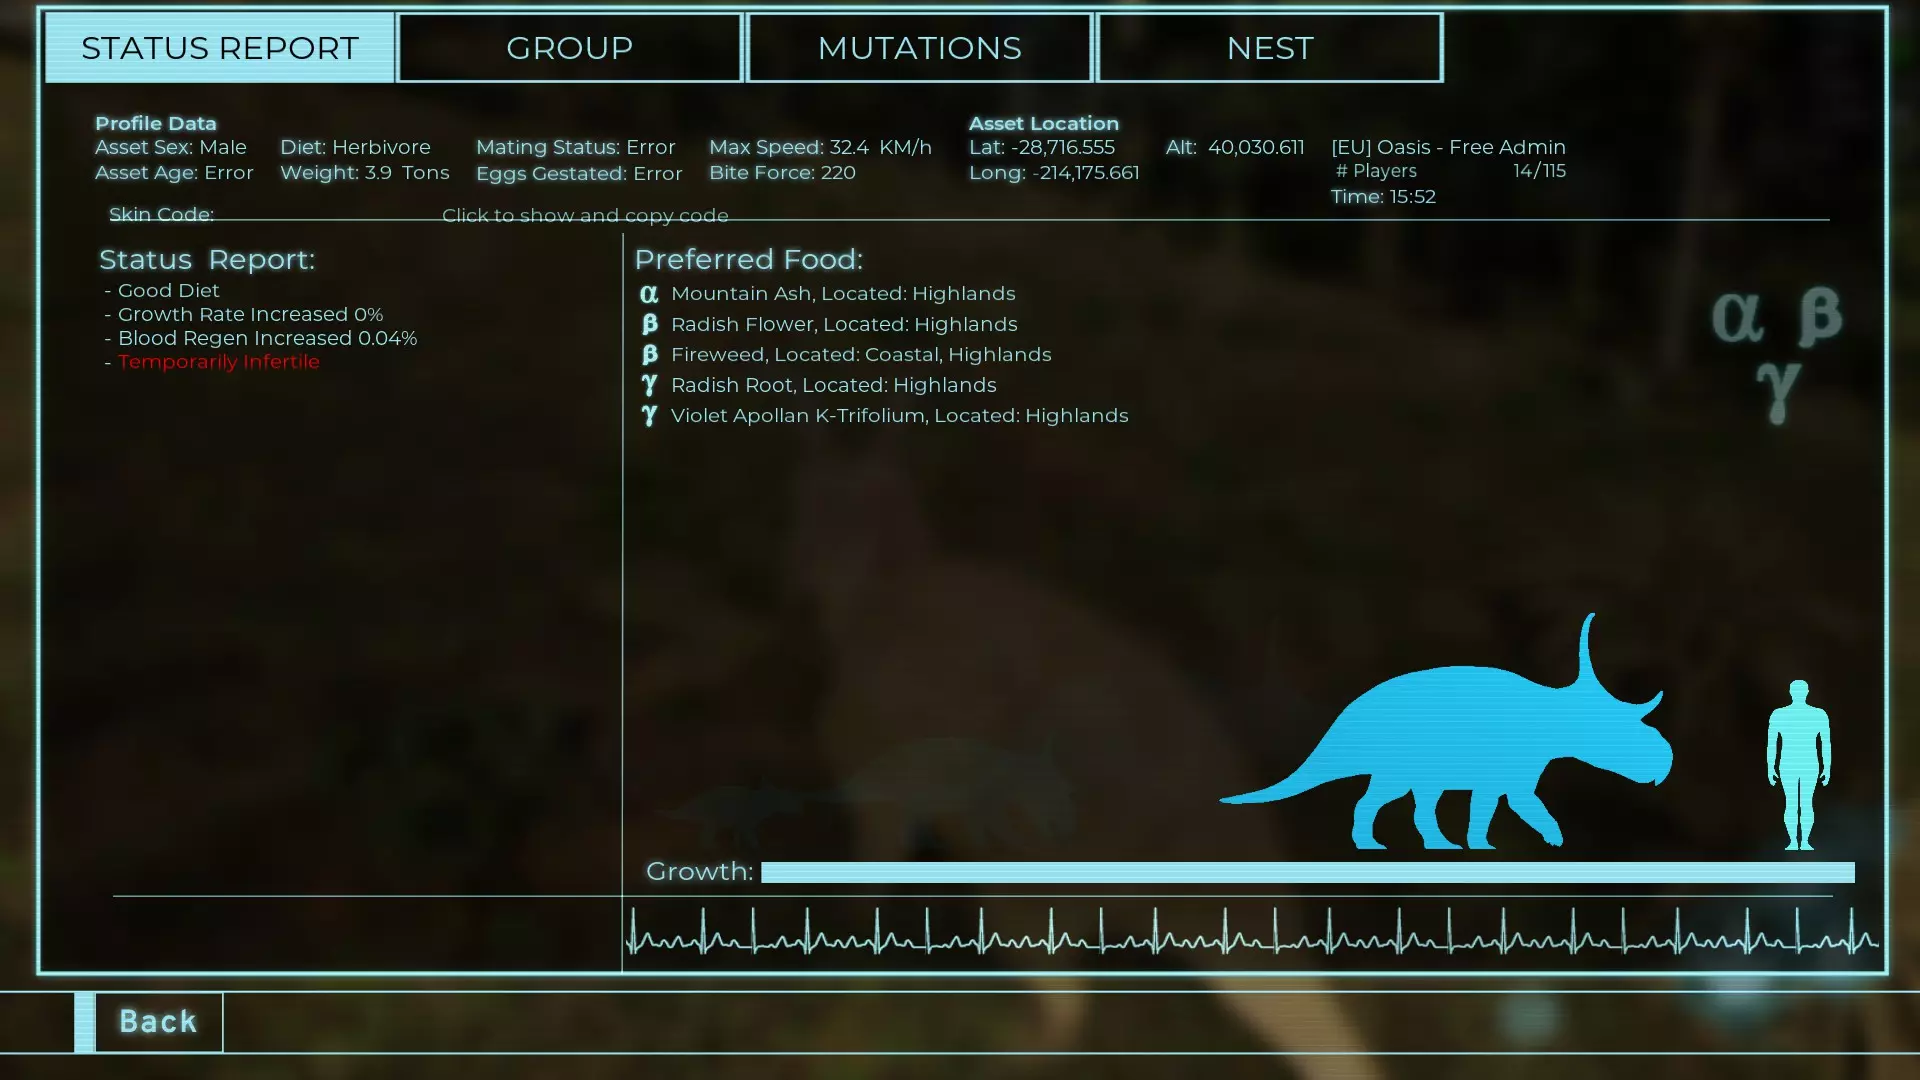Open the Mutations tab
The image size is (1920, 1080).
pos(919,48)
